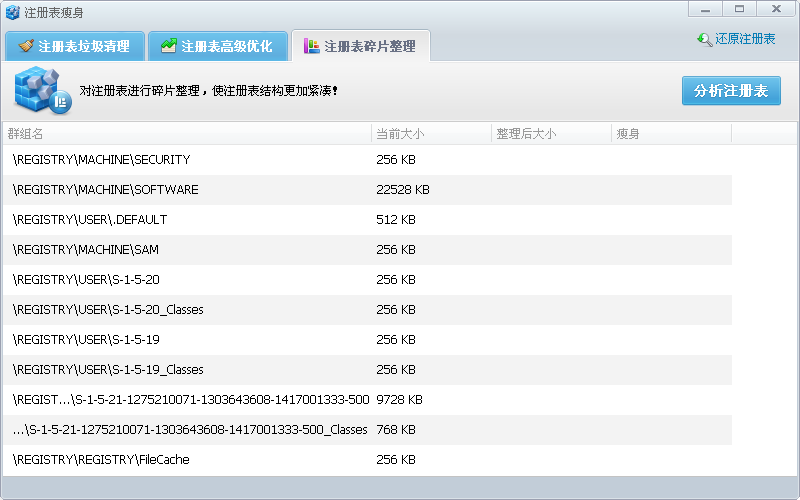
Task: Open the 还原注册表 link
Action: (745, 39)
